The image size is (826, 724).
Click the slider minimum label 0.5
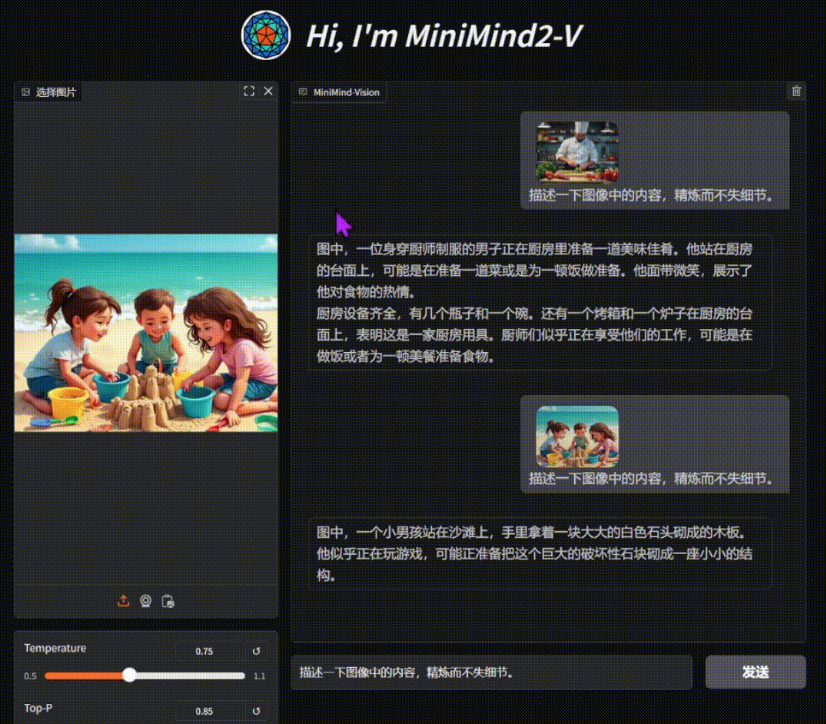30,676
